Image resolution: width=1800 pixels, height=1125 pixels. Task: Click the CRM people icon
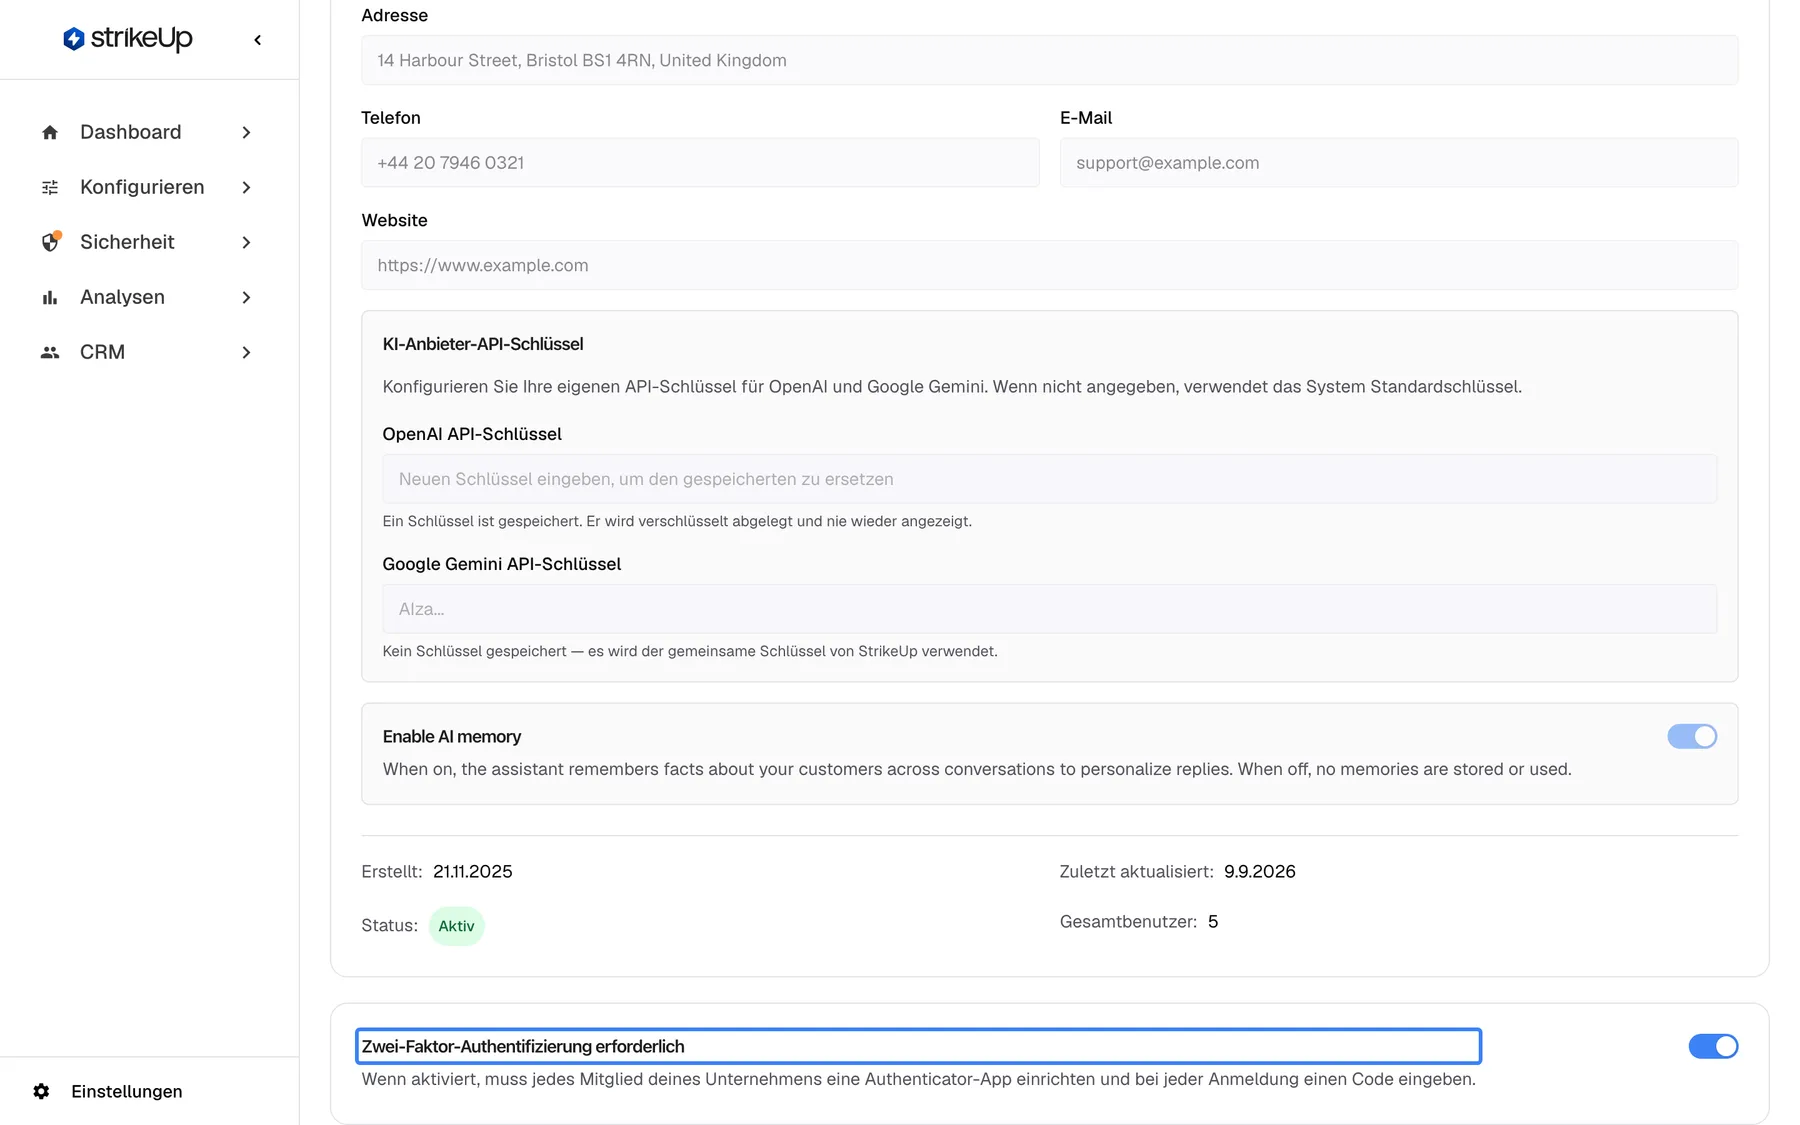[50, 352]
